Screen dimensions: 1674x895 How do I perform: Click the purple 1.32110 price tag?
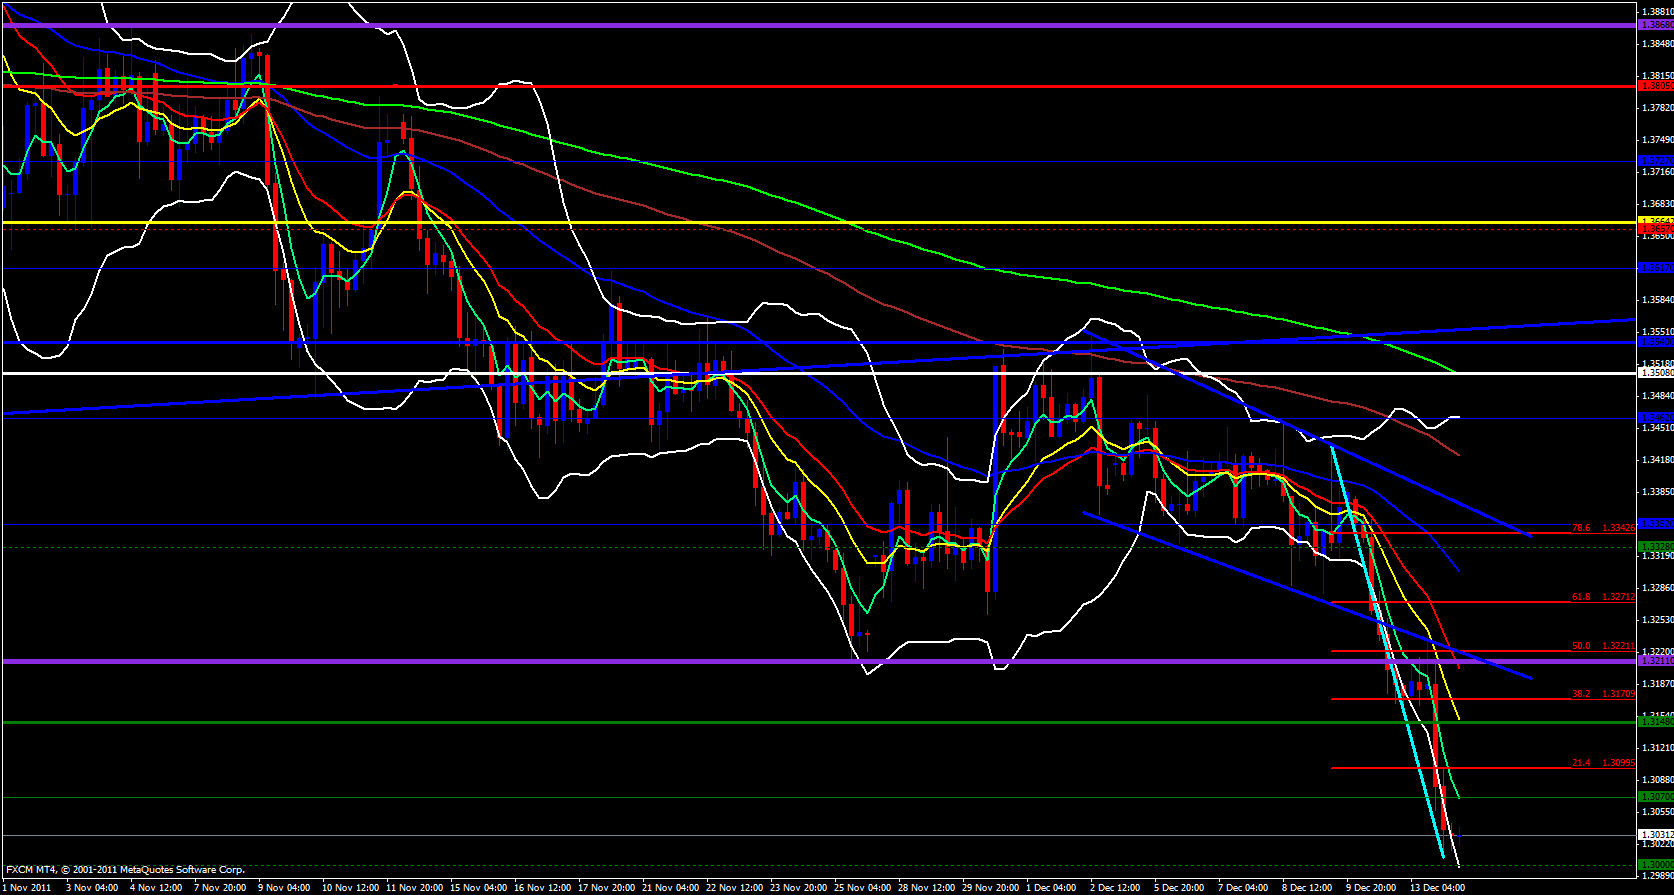click(x=1655, y=661)
